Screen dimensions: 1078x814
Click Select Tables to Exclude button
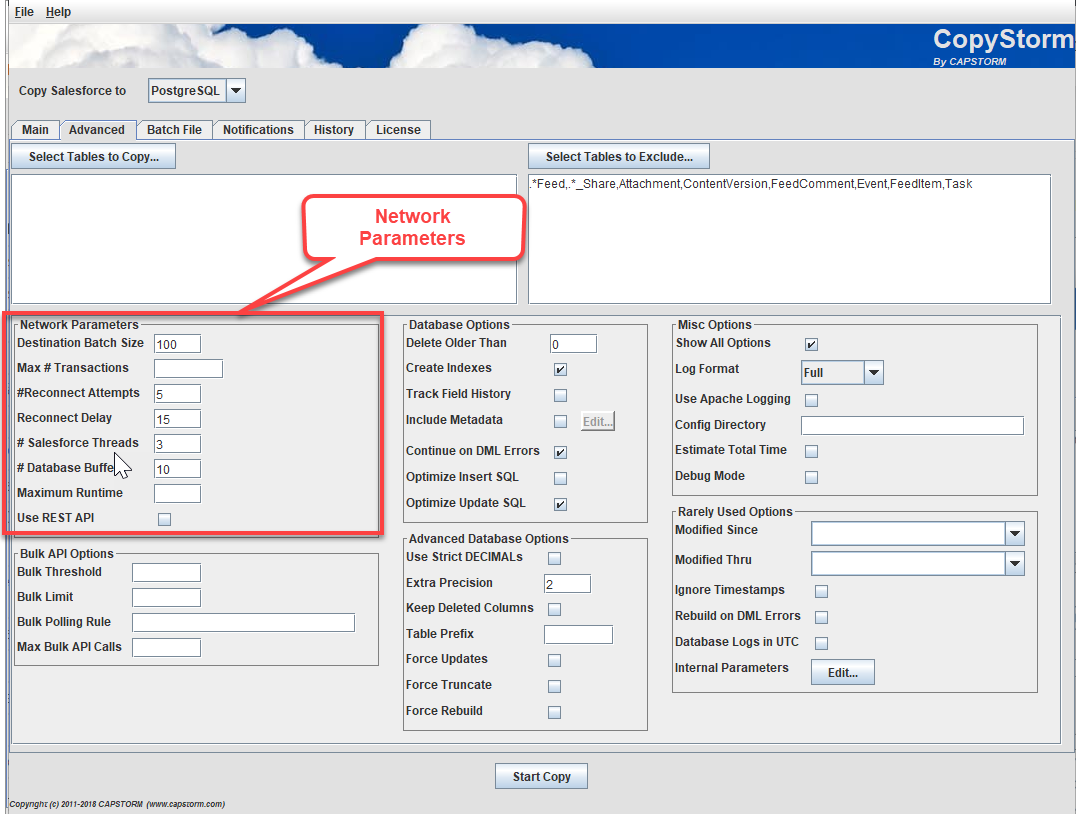coord(619,157)
